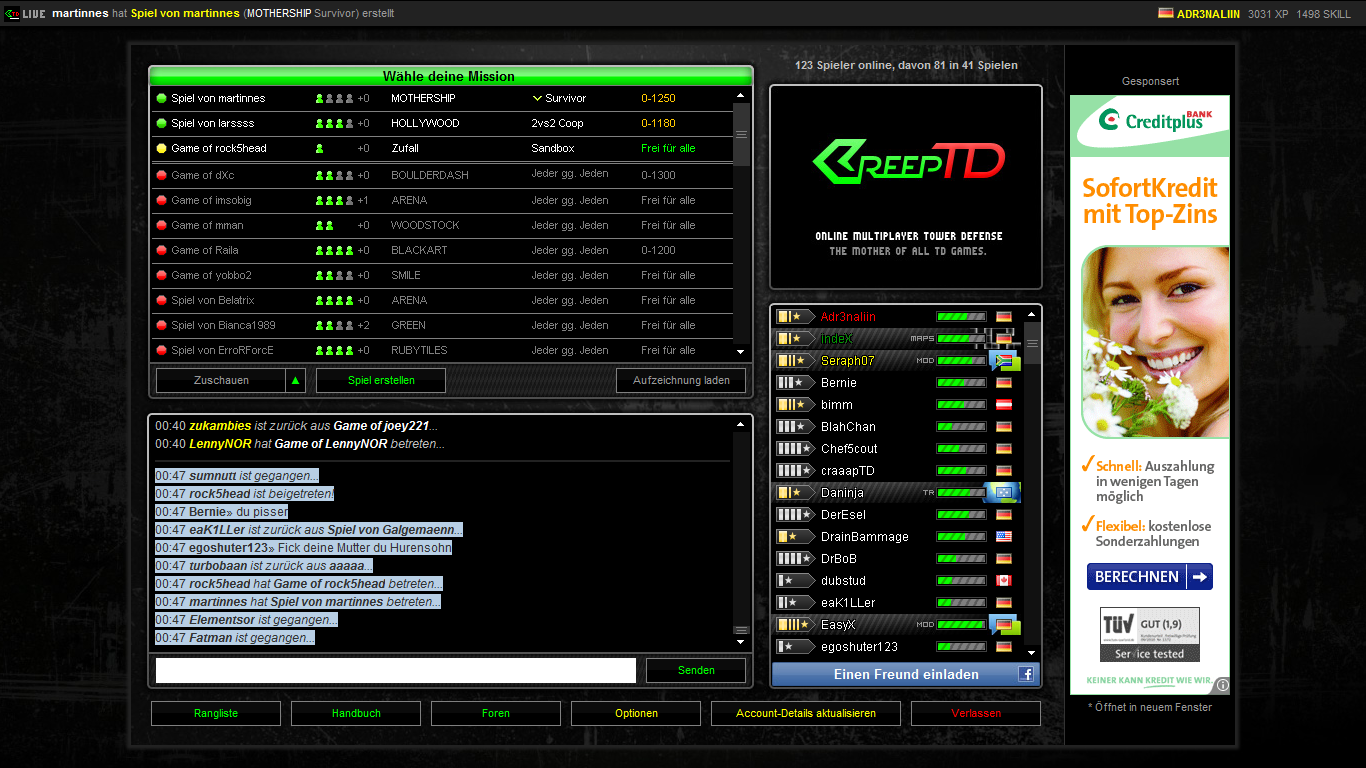Click the player icons in Game of Raila row

[x=334, y=250]
